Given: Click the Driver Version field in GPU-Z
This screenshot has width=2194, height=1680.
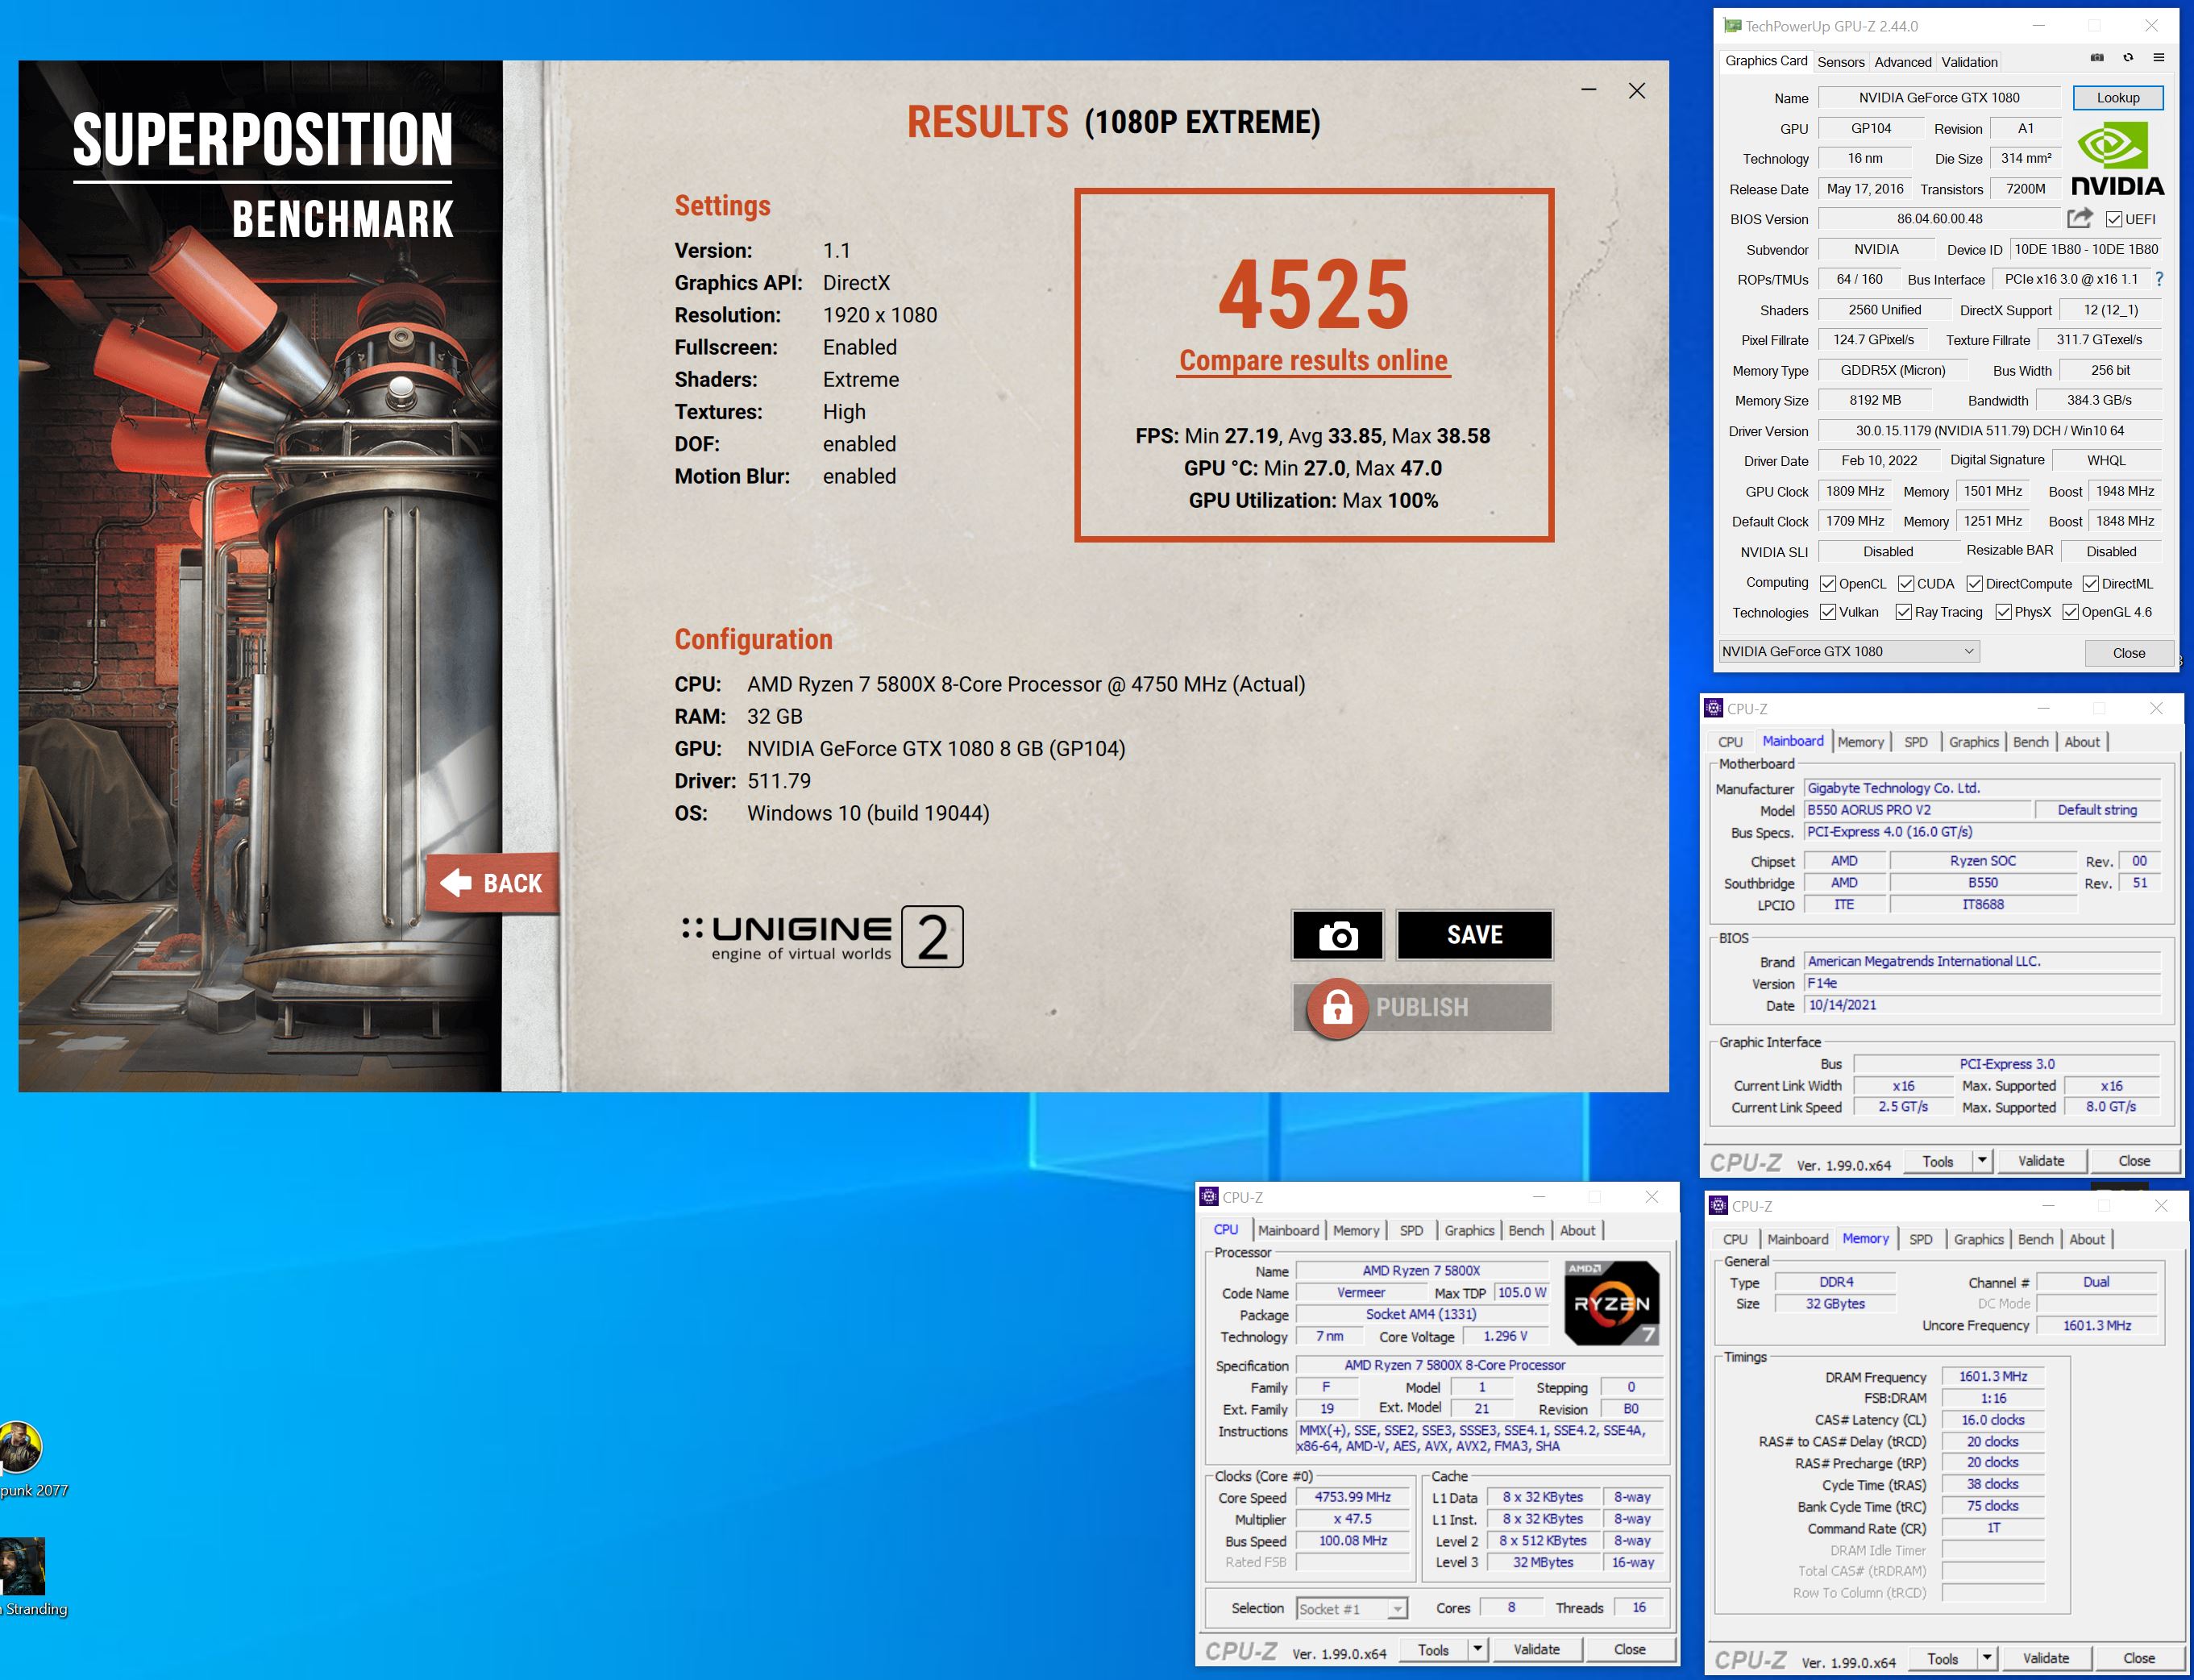Looking at the screenshot, I should [1990, 431].
